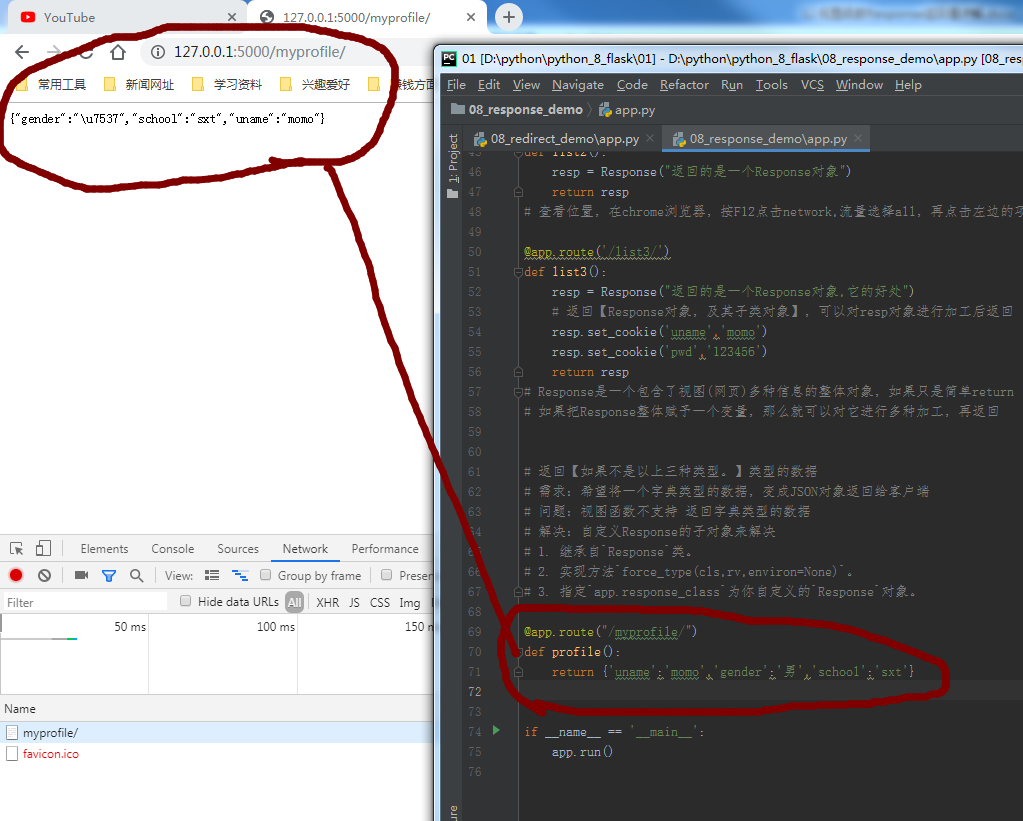The image size is (1023, 821).
Task: Click the capture screenshots camera icon
Action: (x=82, y=575)
